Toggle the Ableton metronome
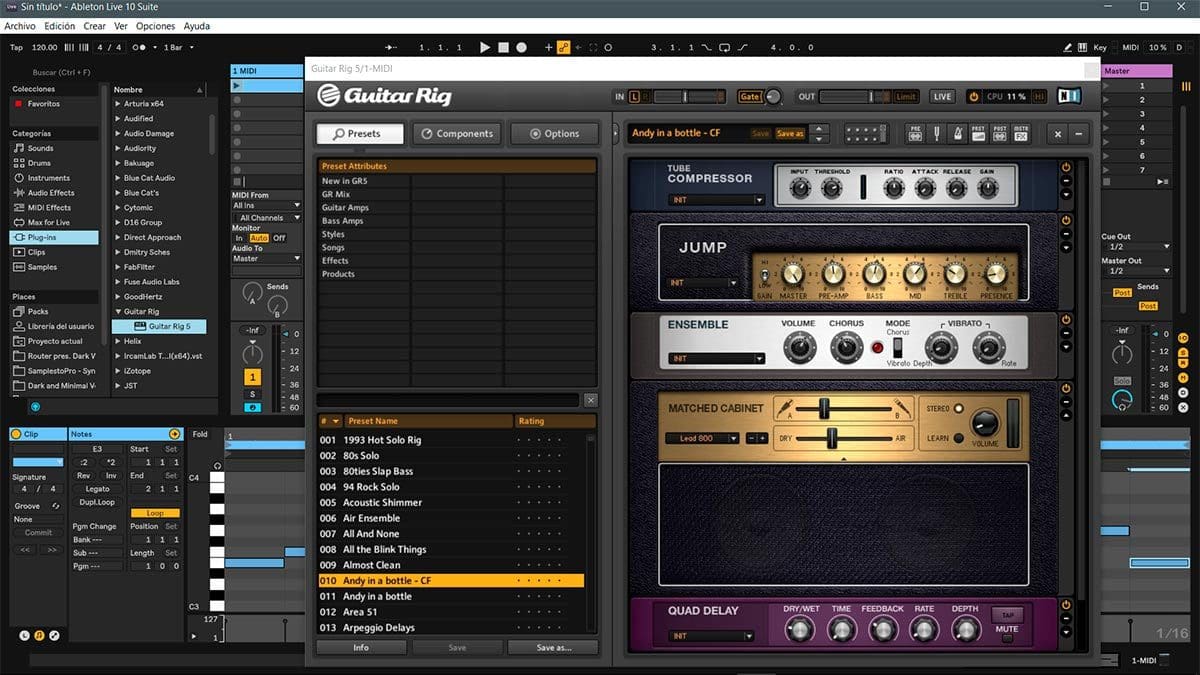The image size is (1200, 675). (141, 47)
